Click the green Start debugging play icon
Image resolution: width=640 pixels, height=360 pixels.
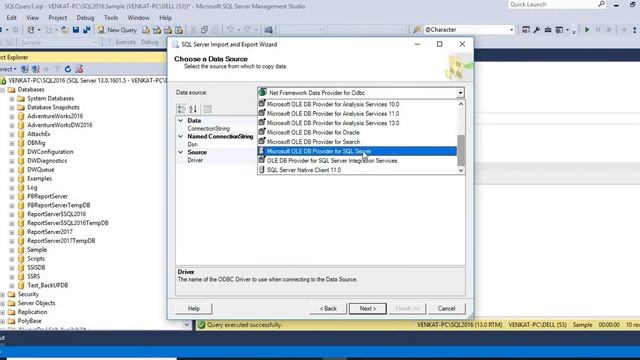click(x=587, y=30)
